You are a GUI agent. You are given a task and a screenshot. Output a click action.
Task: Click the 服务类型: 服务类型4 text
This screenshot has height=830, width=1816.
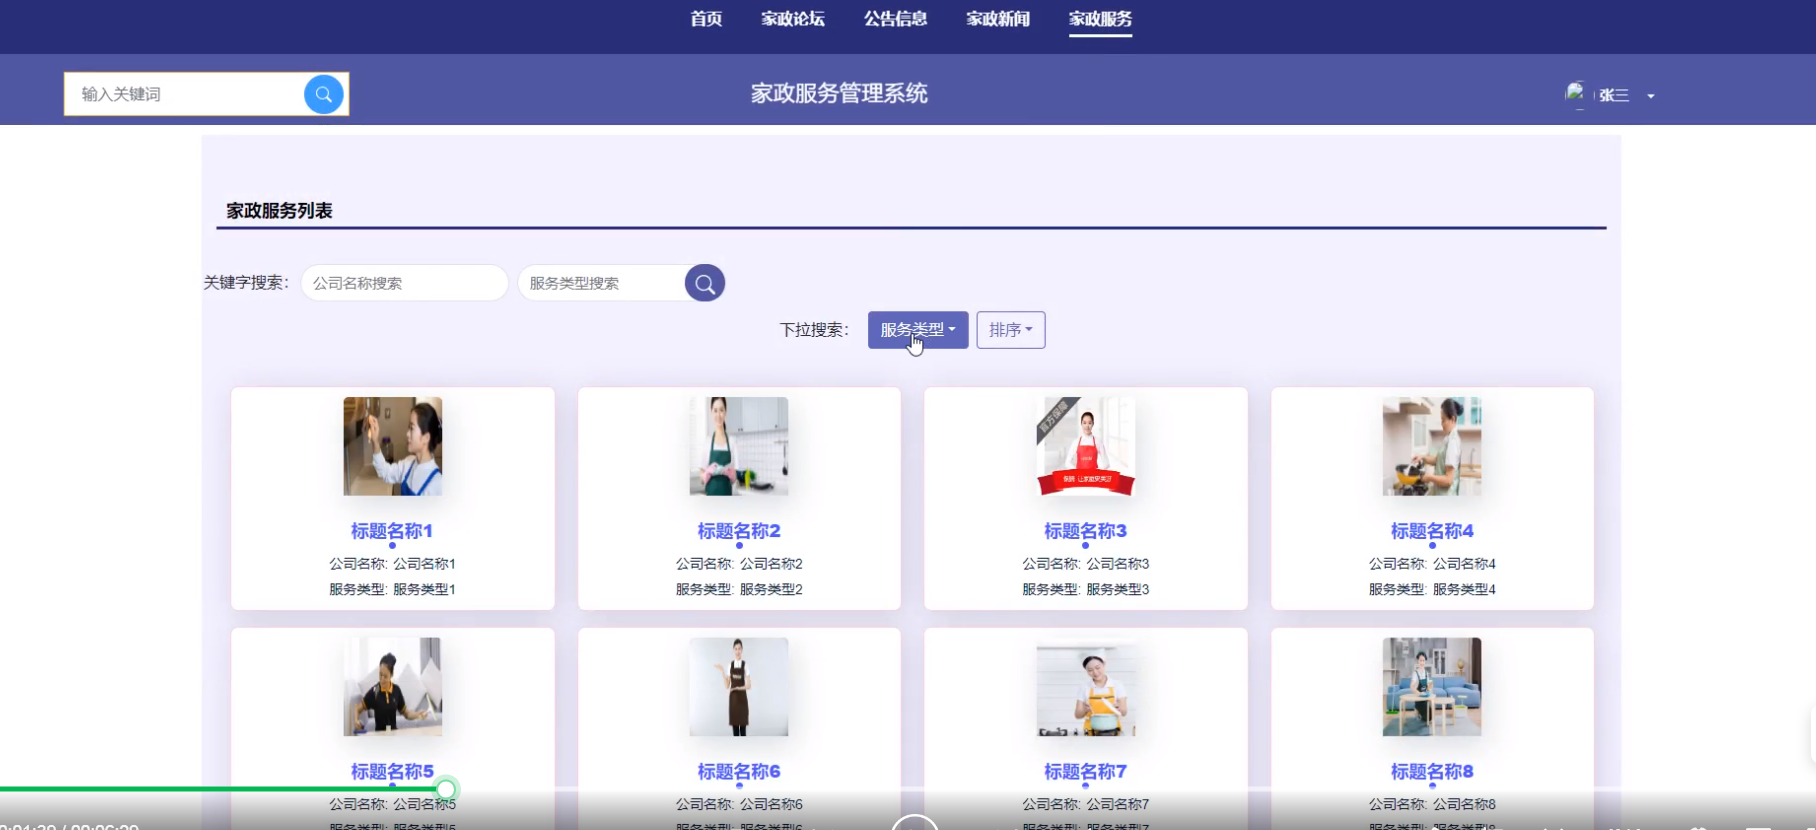[x=1432, y=590]
